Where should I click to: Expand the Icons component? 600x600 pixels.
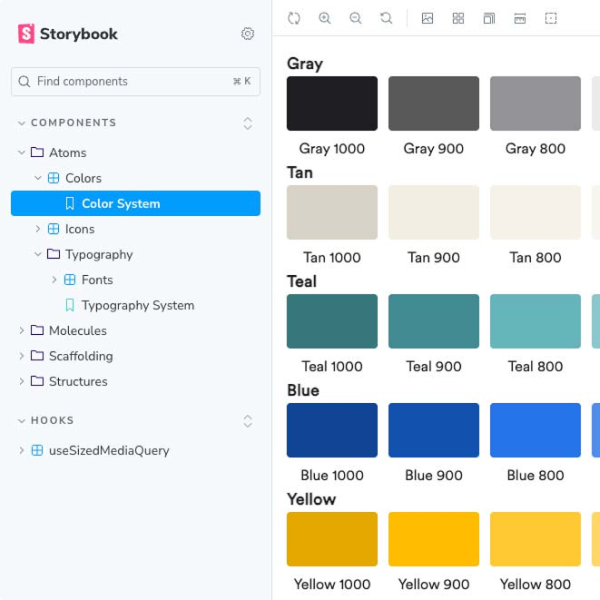click(39, 229)
